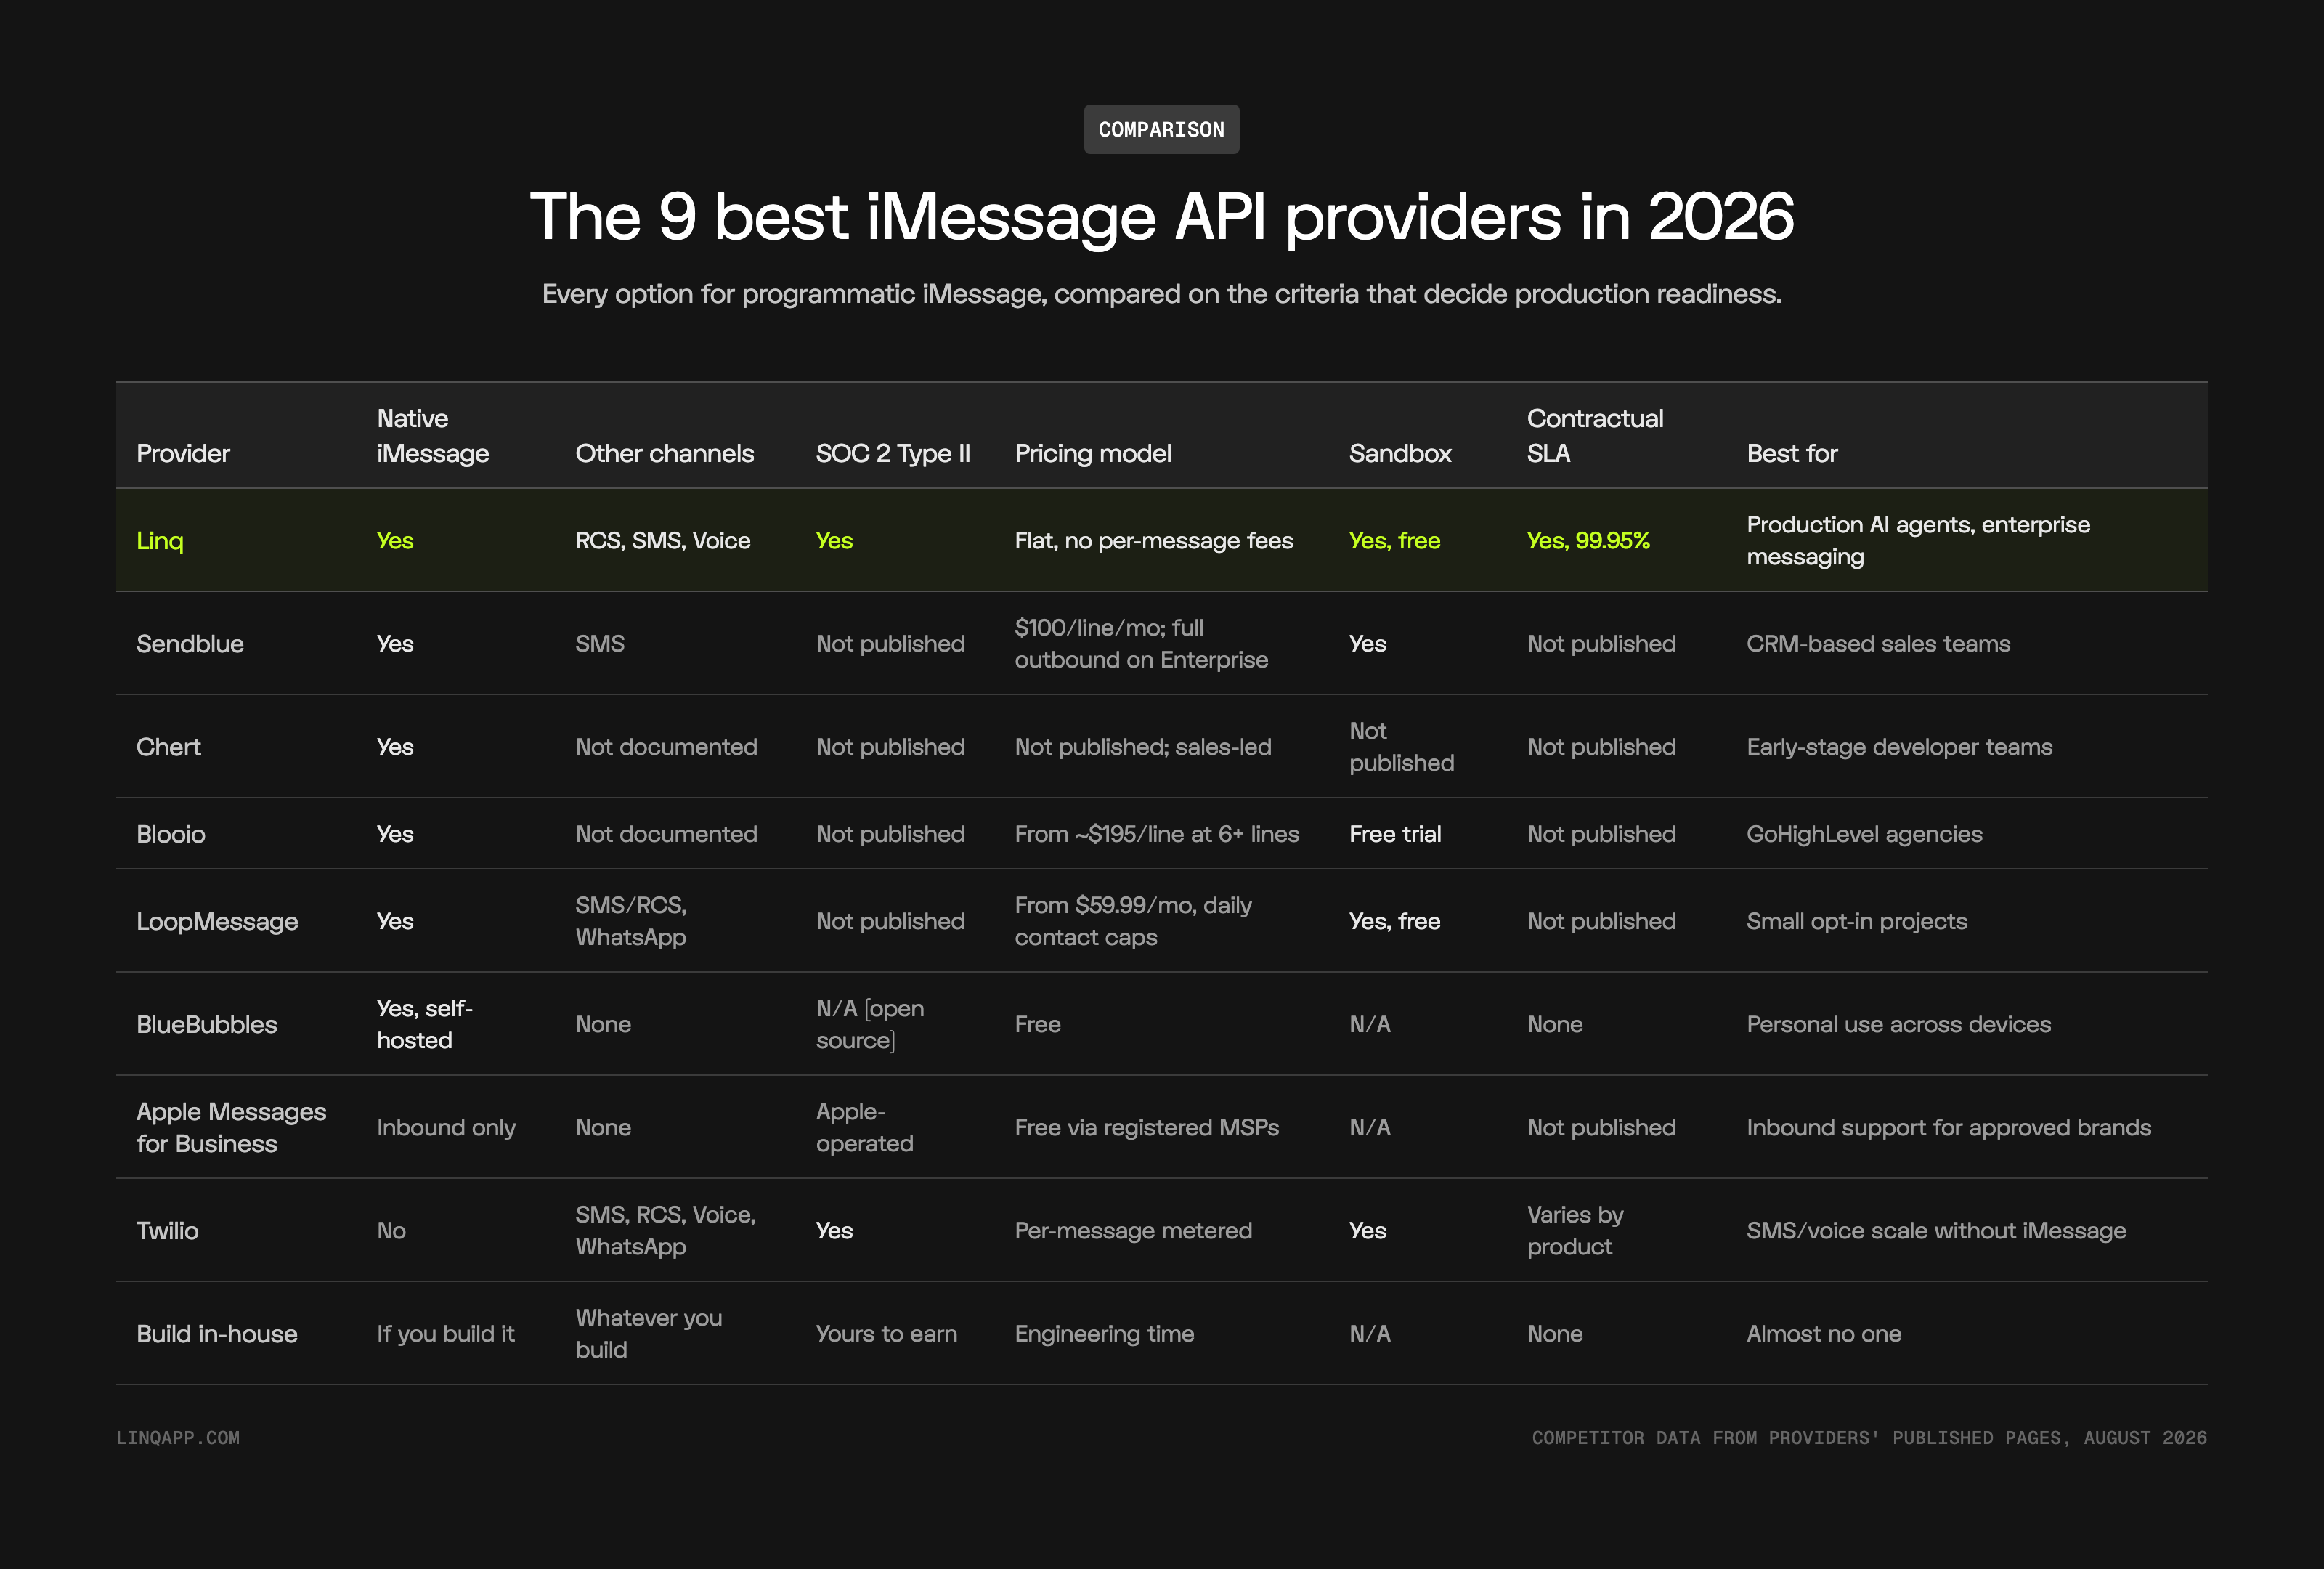Click the "Provider" column header
This screenshot has width=2324, height=1569.
[x=183, y=453]
